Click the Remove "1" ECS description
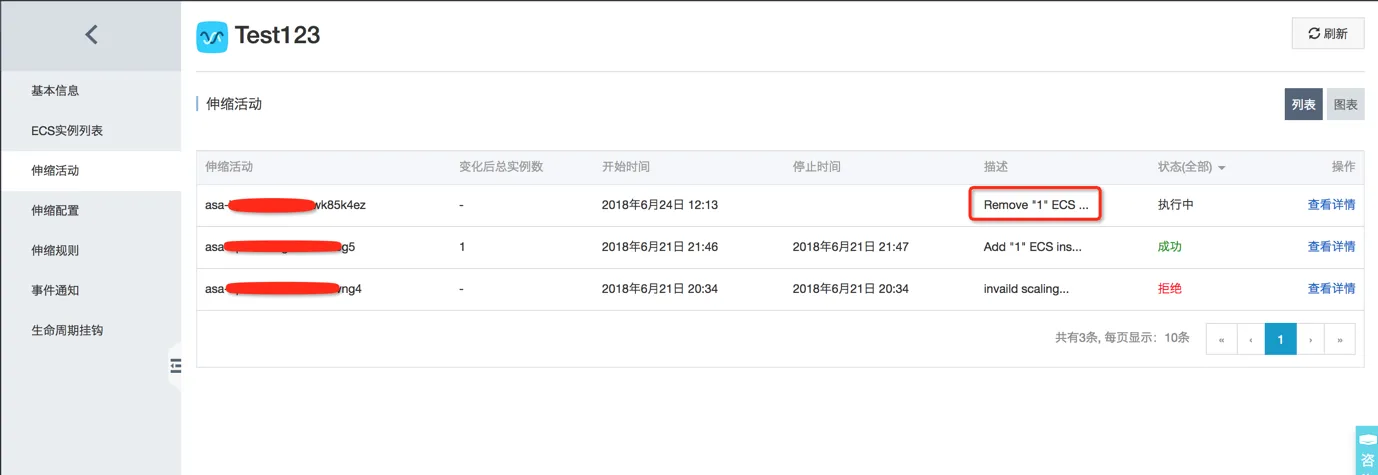 click(1035, 205)
